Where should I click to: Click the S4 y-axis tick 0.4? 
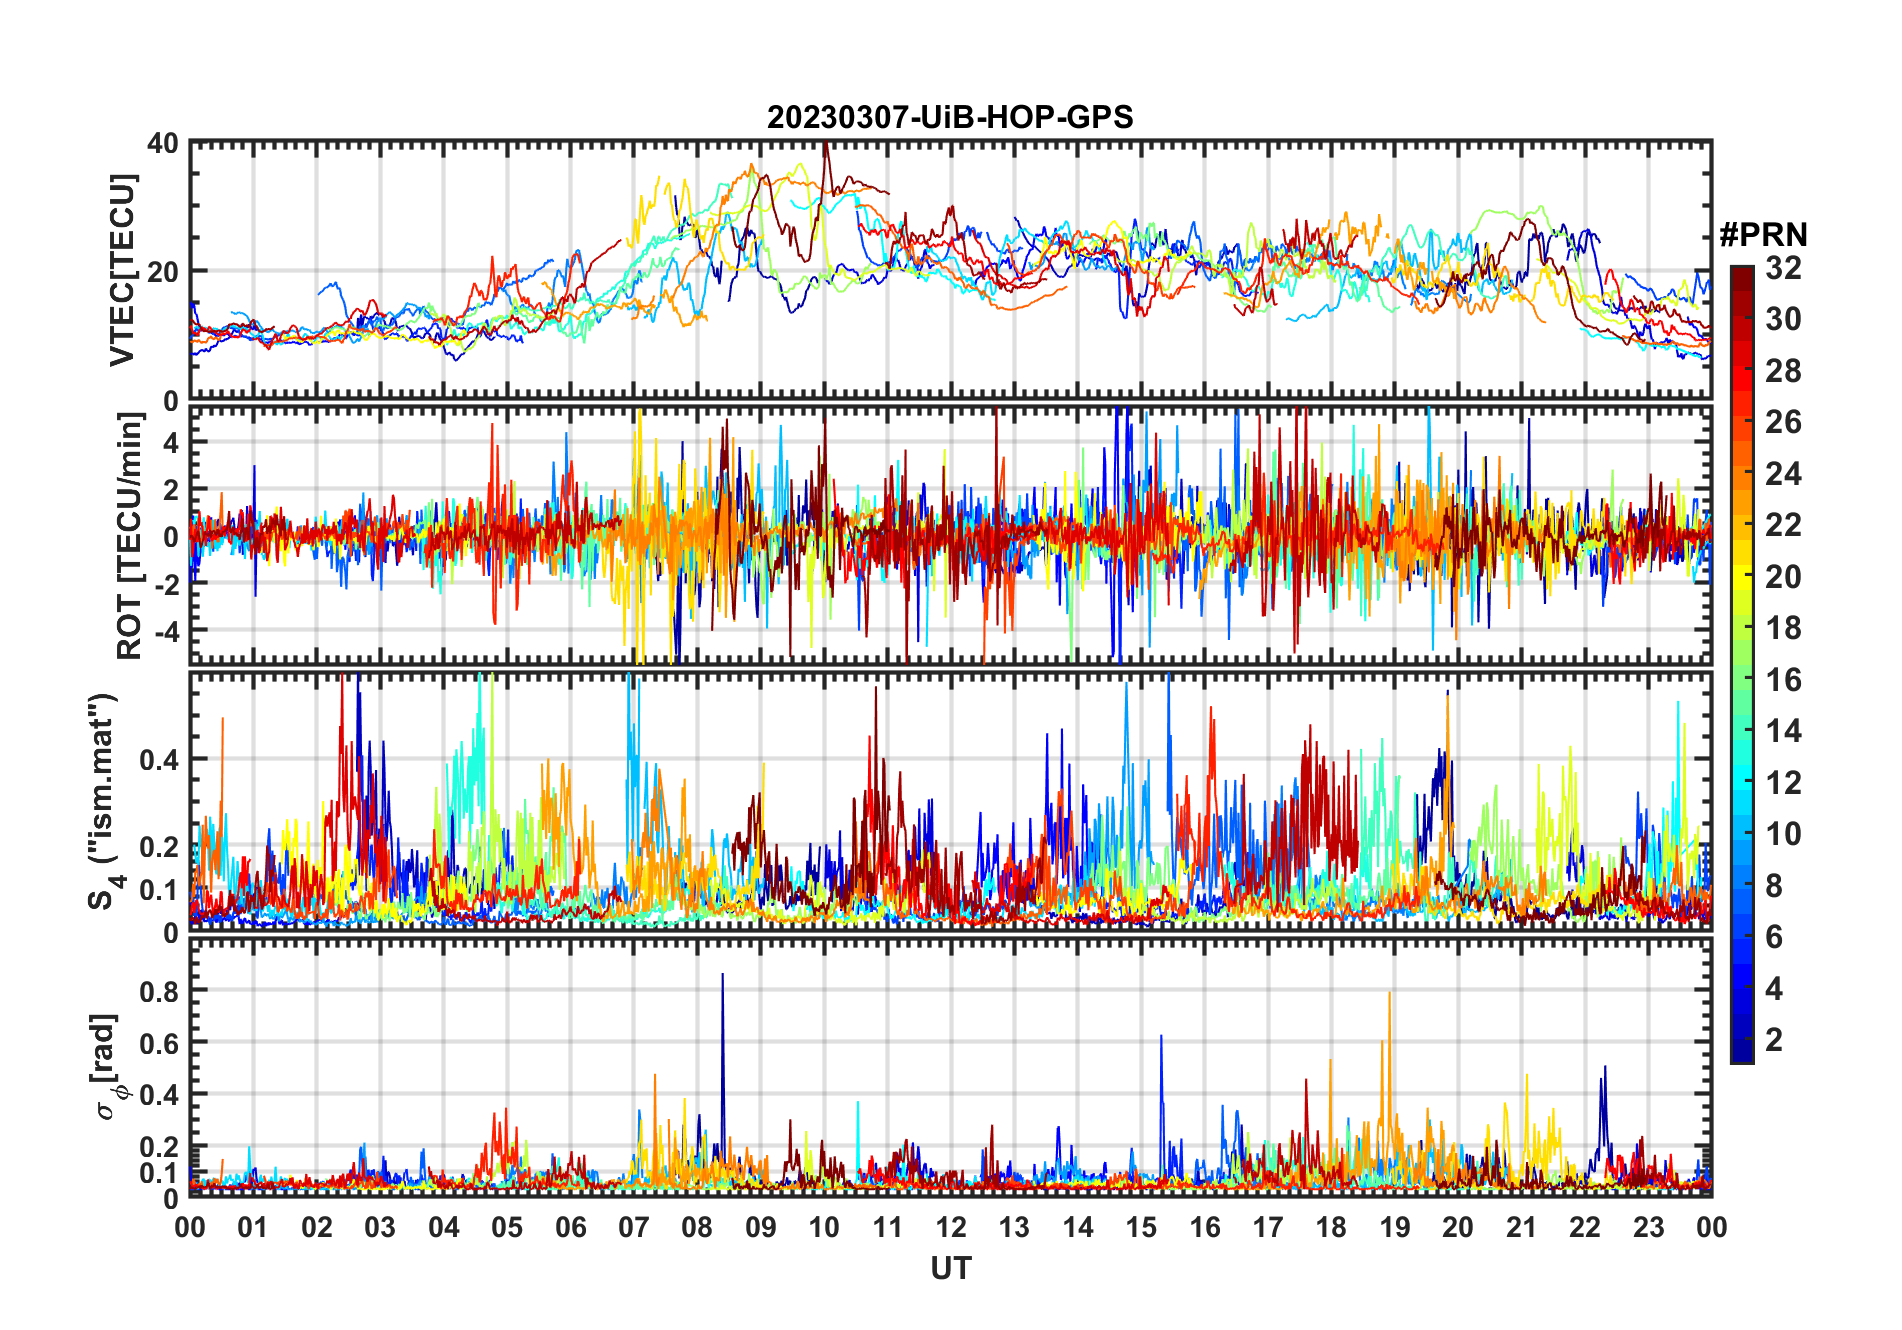[x=159, y=759]
